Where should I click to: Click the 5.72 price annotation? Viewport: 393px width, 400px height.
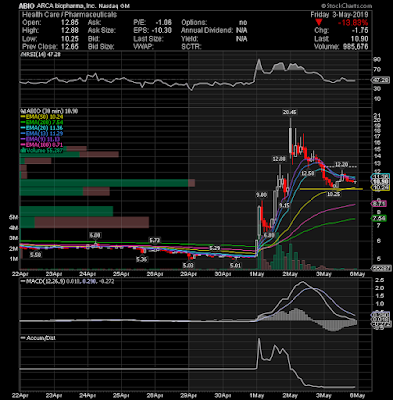[155, 240]
